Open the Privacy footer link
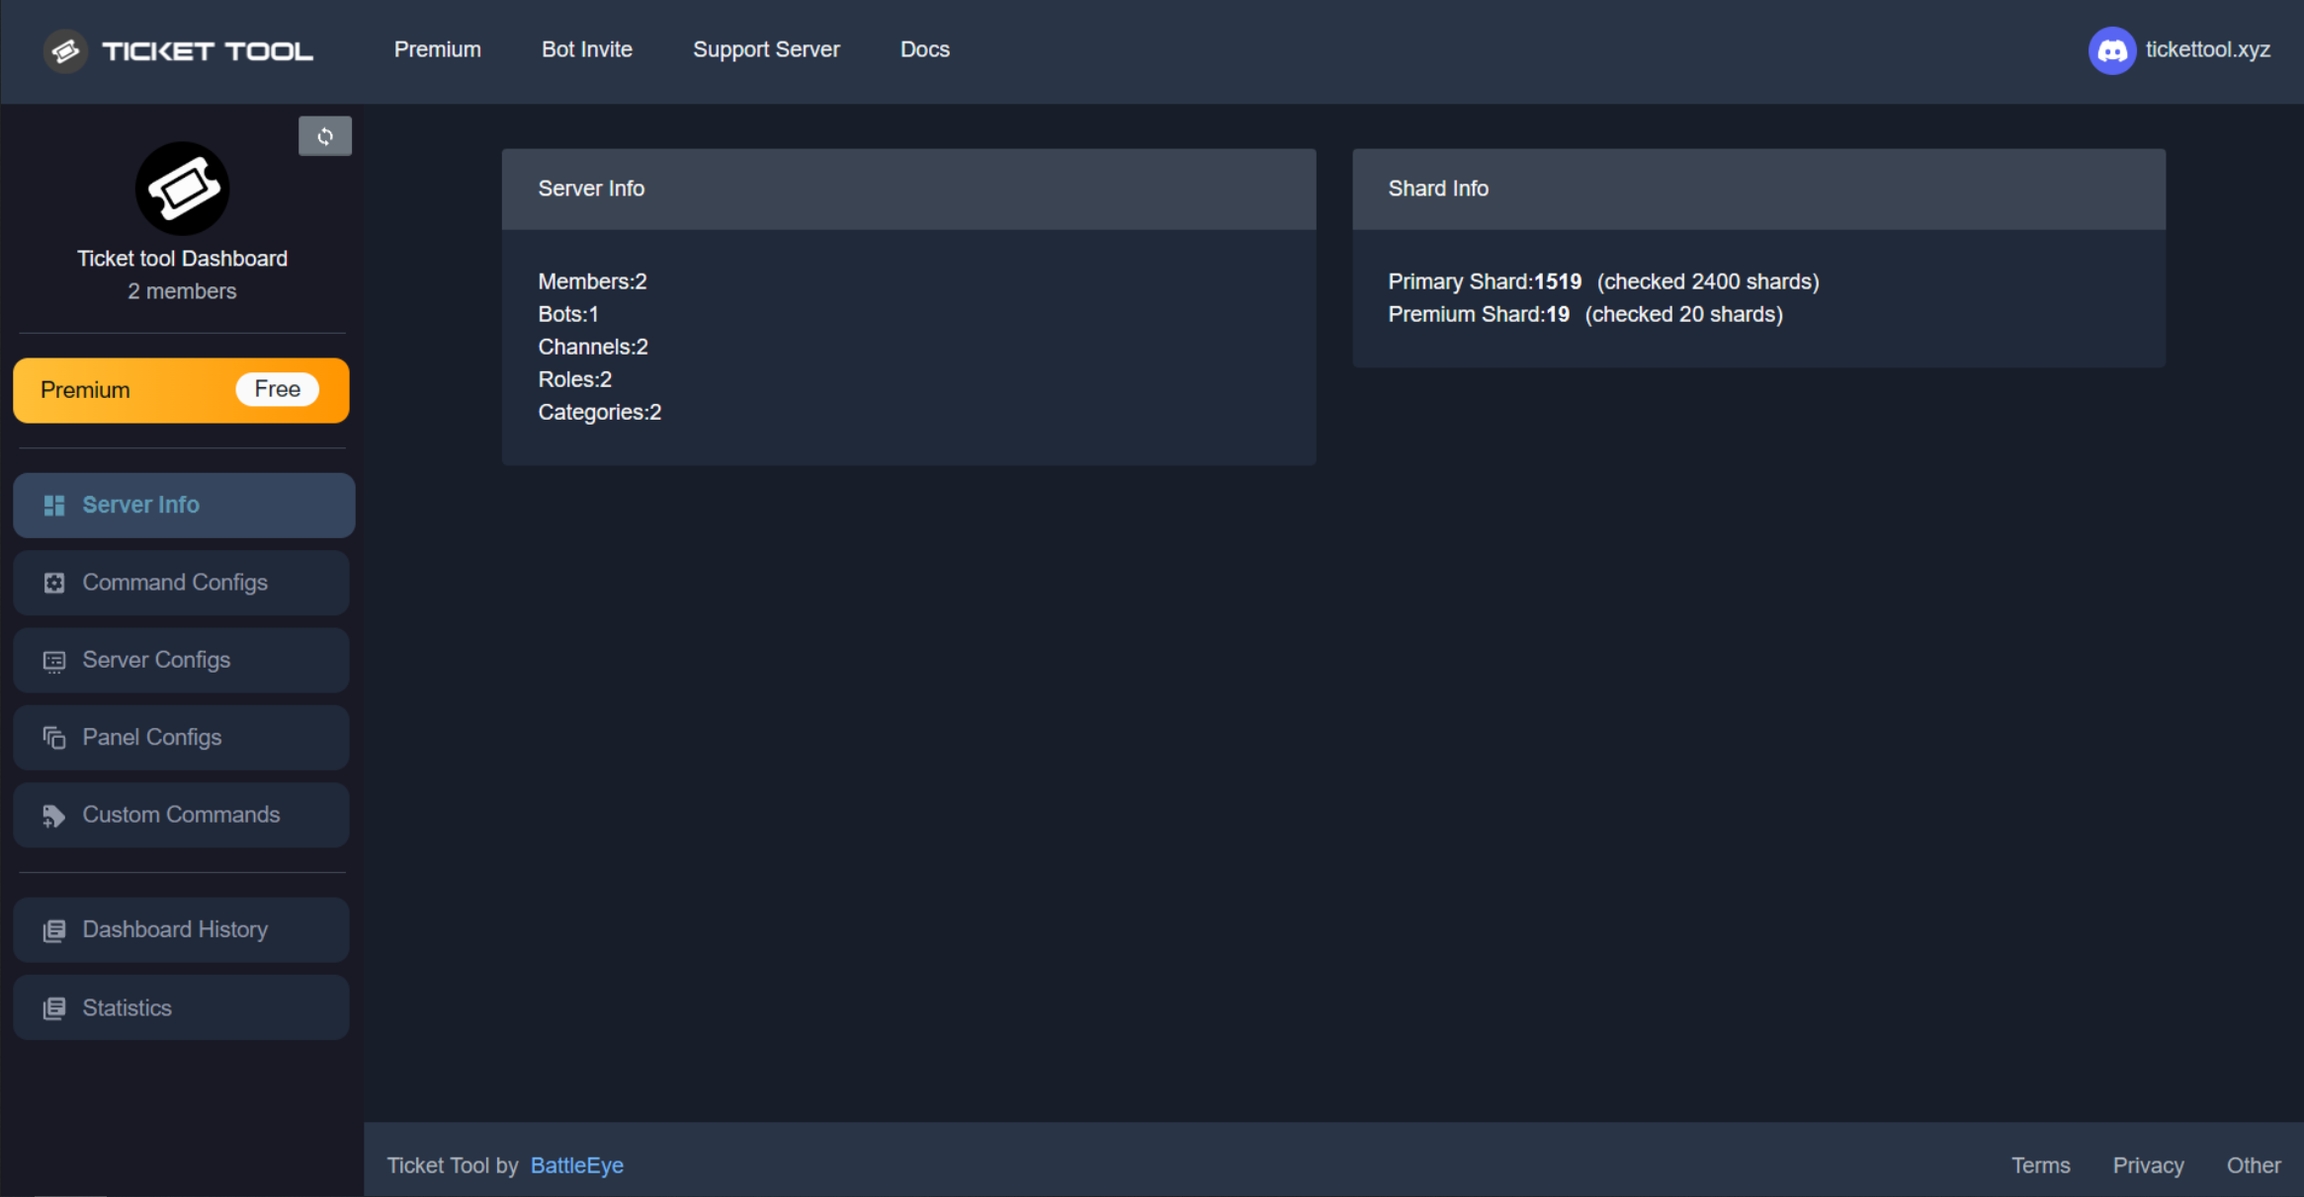The height and width of the screenshot is (1197, 2304). tap(2148, 1165)
